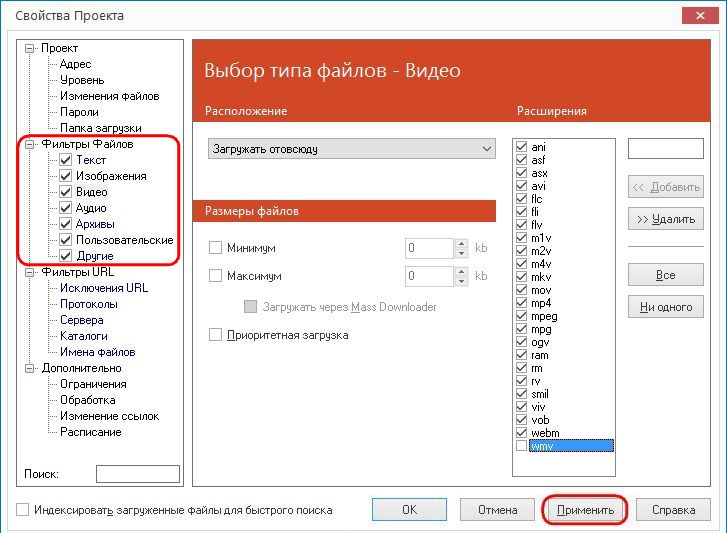Uncheck the webm extension checkbox
The height and width of the screenshot is (533, 727).
tap(522, 433)
